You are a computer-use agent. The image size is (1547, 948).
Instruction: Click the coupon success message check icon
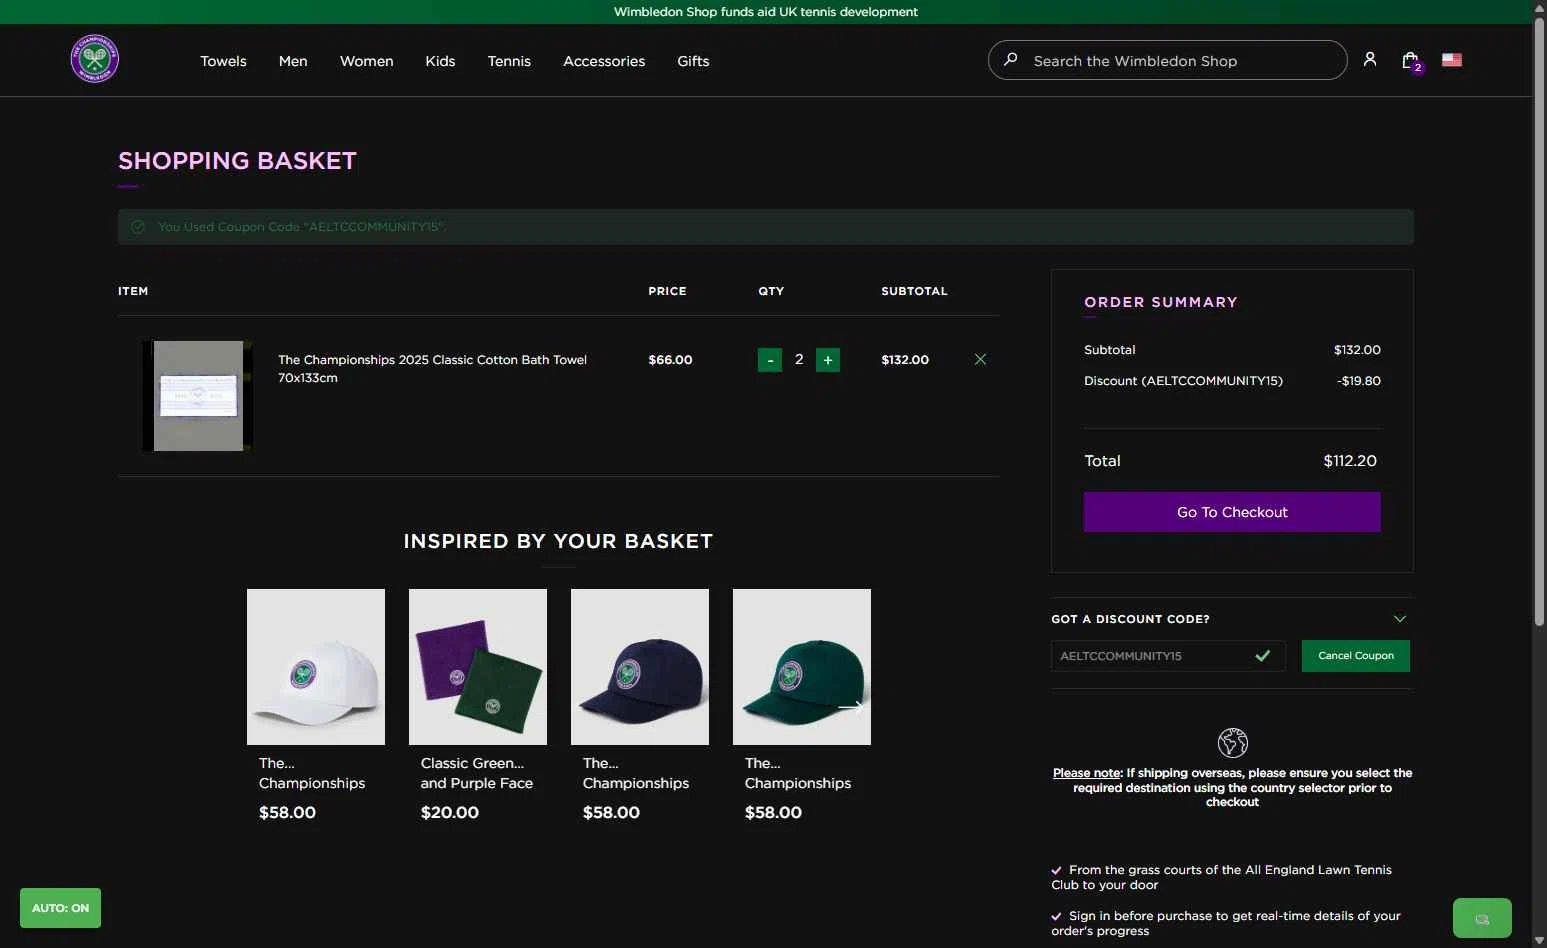pos(138,227)
